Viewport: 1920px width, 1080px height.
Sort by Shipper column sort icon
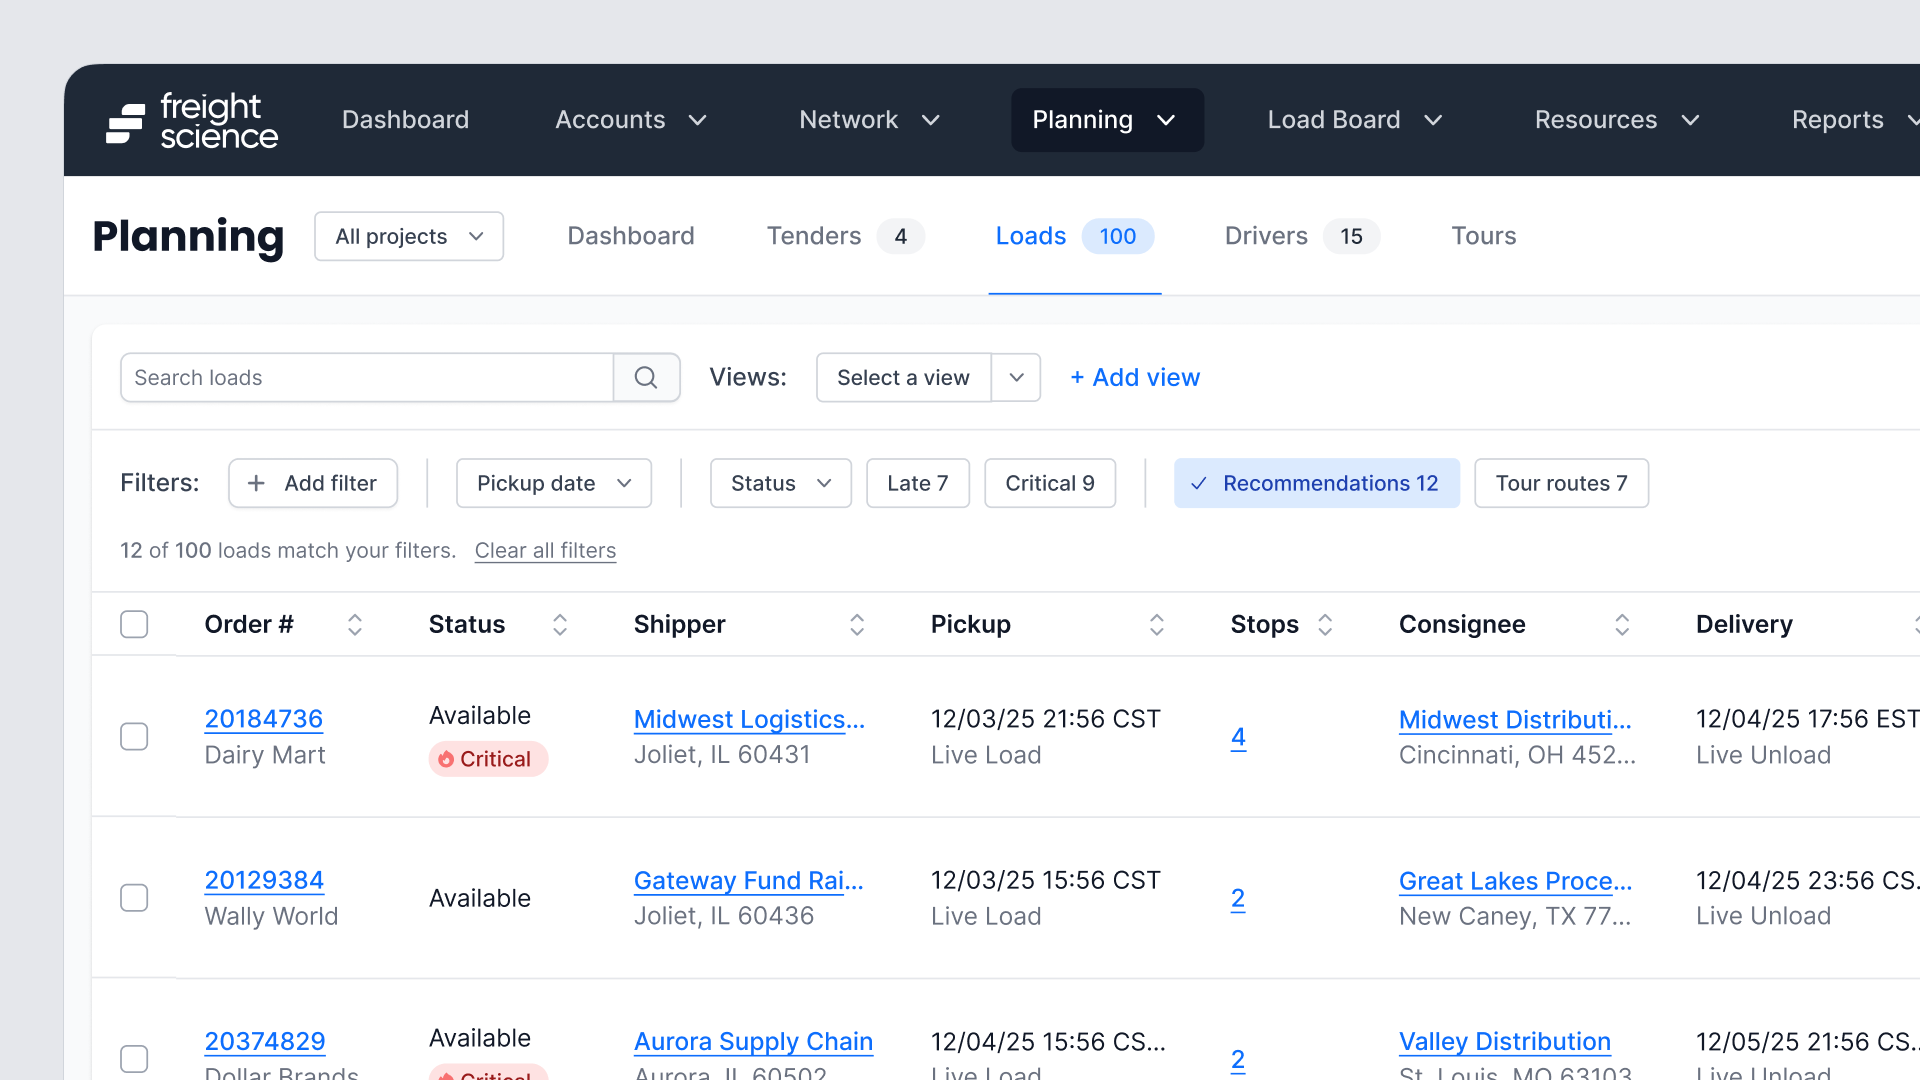tap(857, 625)
